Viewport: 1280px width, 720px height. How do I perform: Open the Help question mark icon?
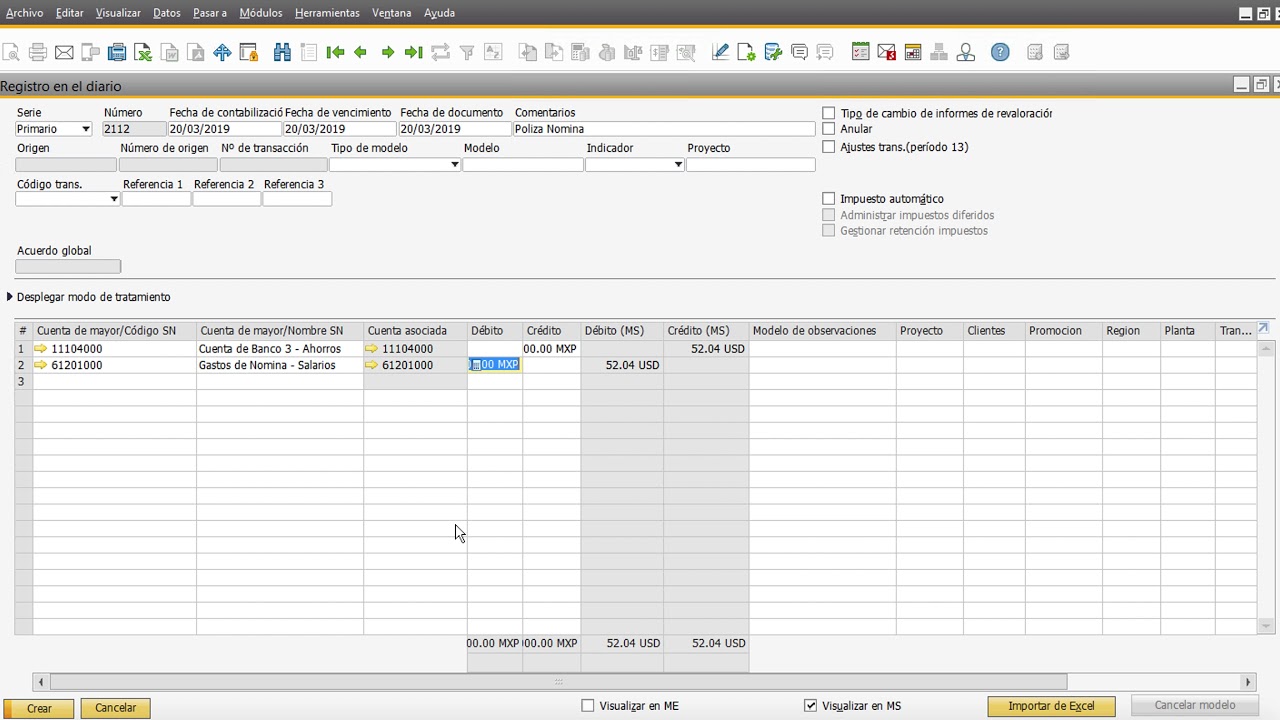(1000, 52)
